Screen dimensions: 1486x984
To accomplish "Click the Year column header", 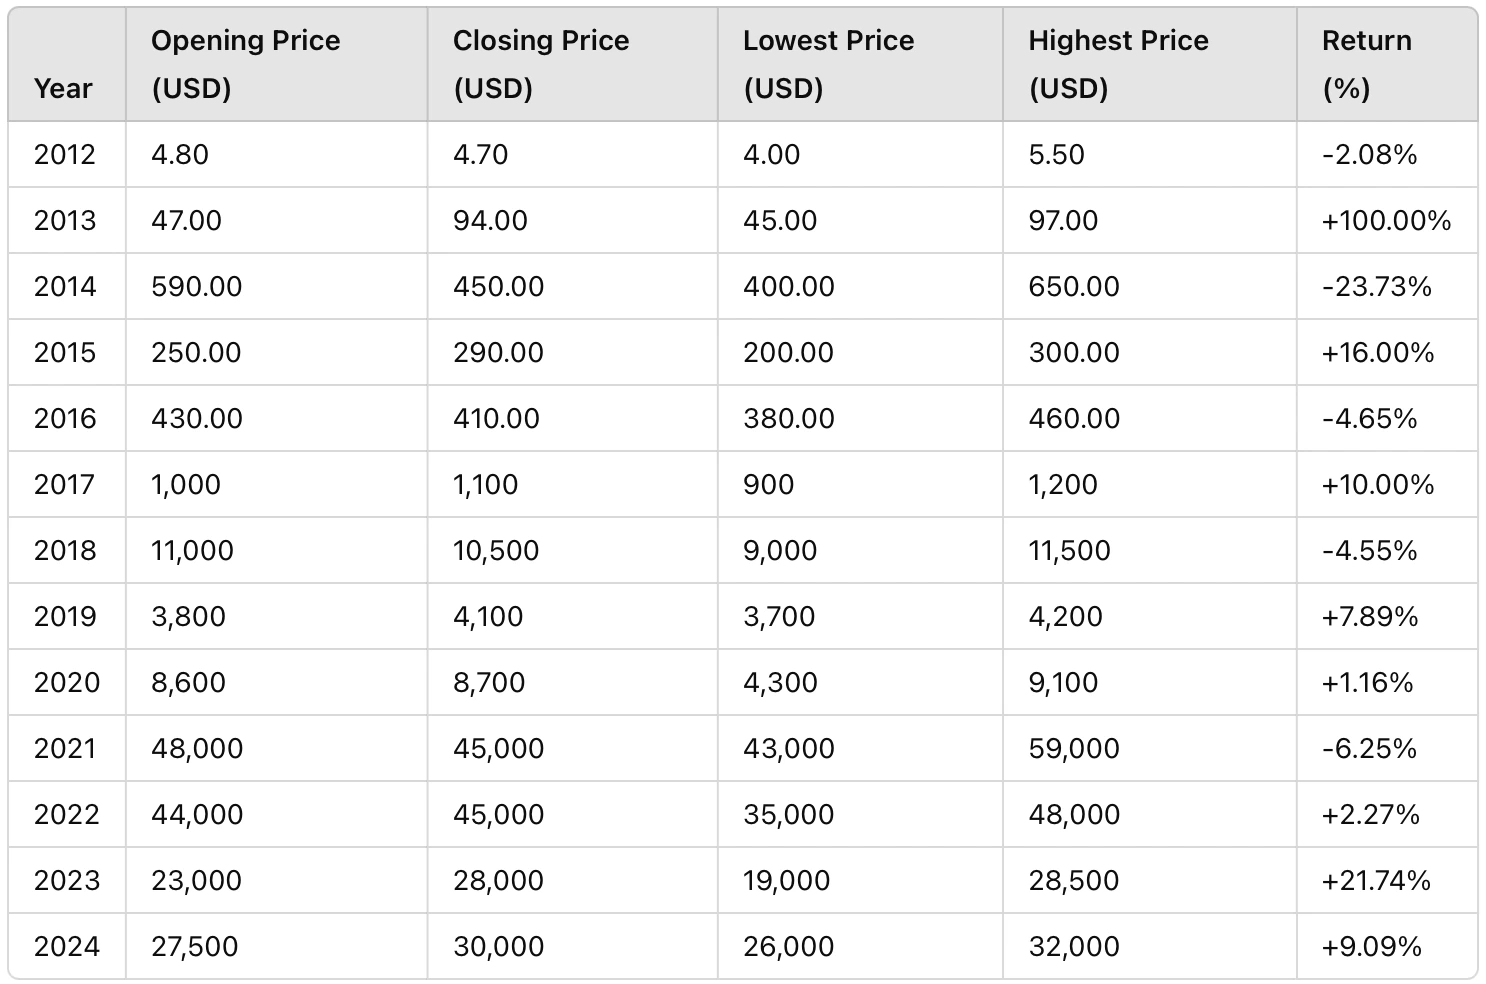I will coord(63,89).
